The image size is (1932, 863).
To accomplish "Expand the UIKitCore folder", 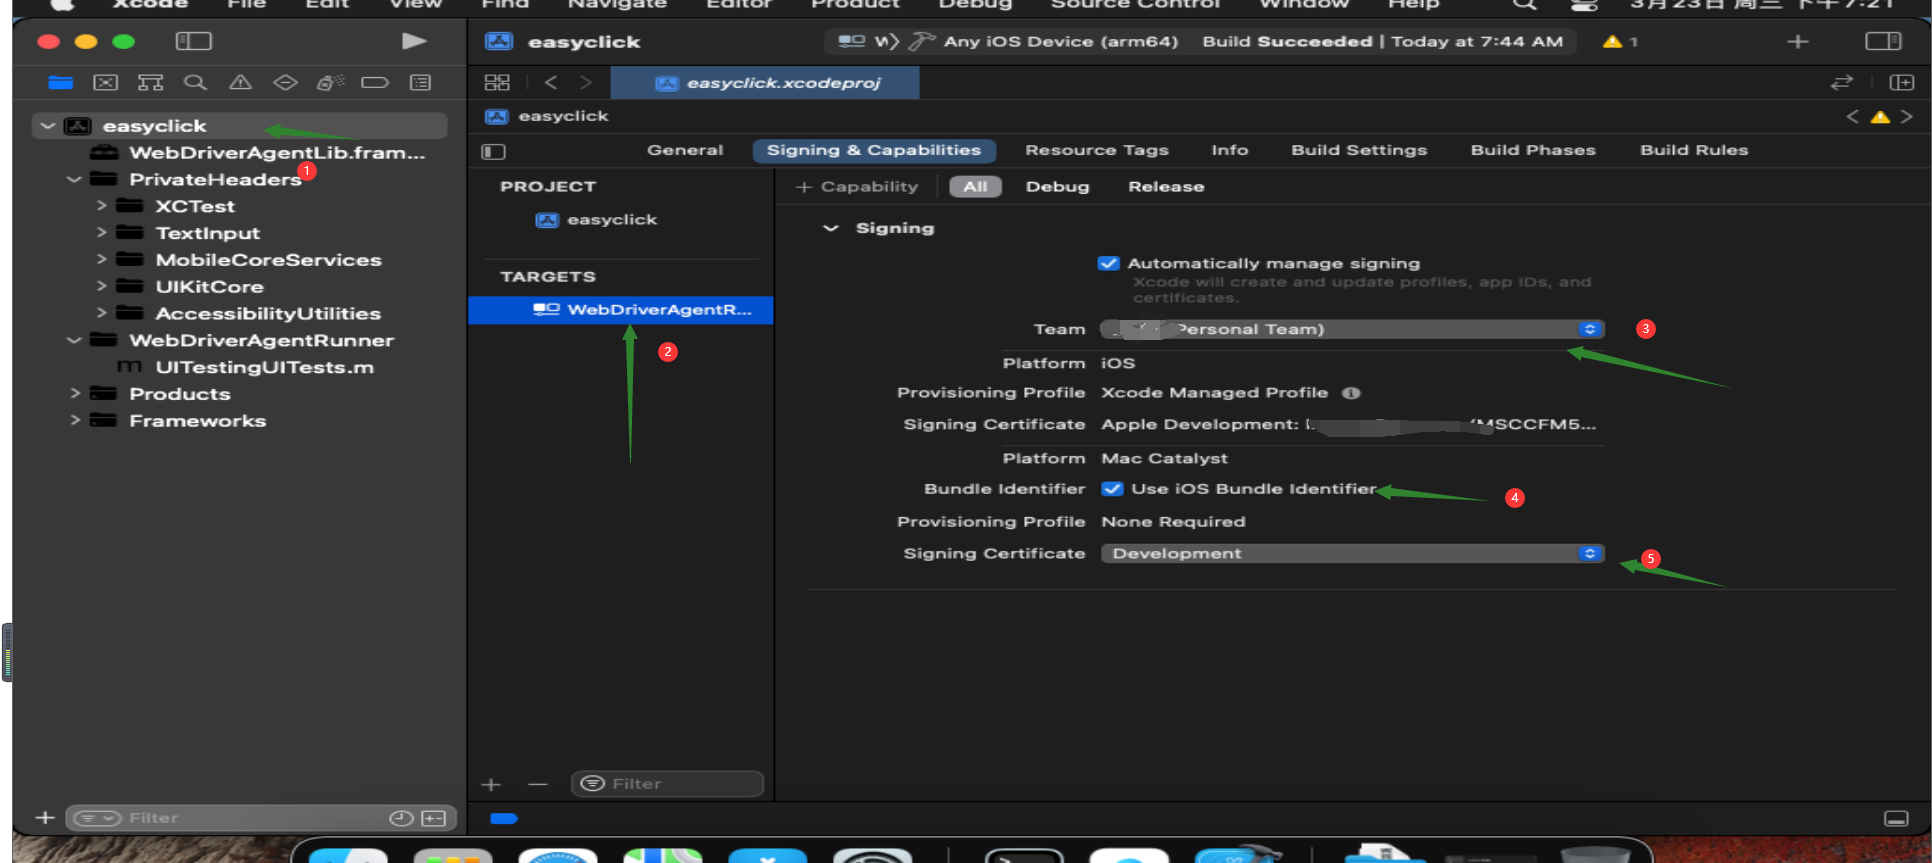I will [101, 287].
